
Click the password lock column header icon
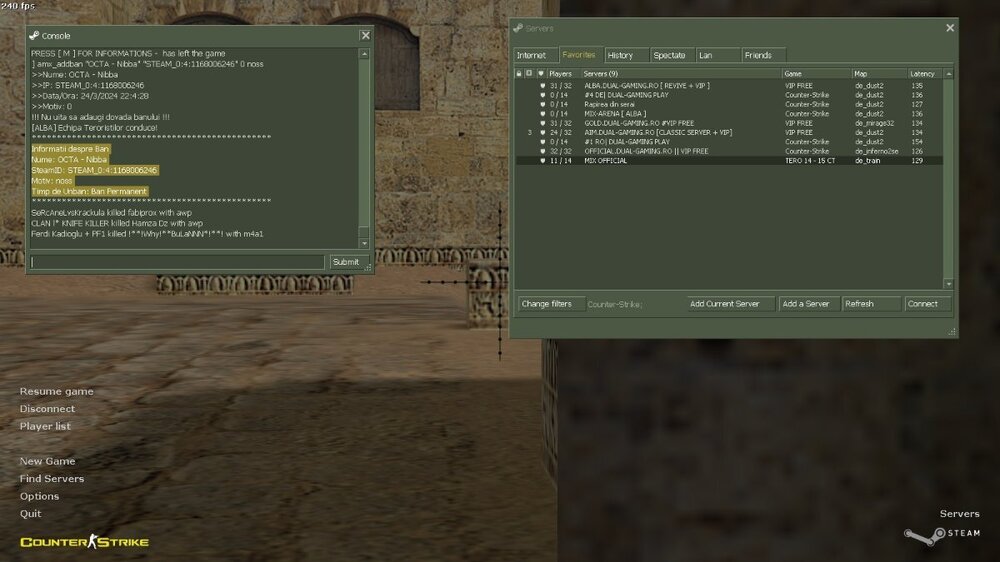point(519,74)
